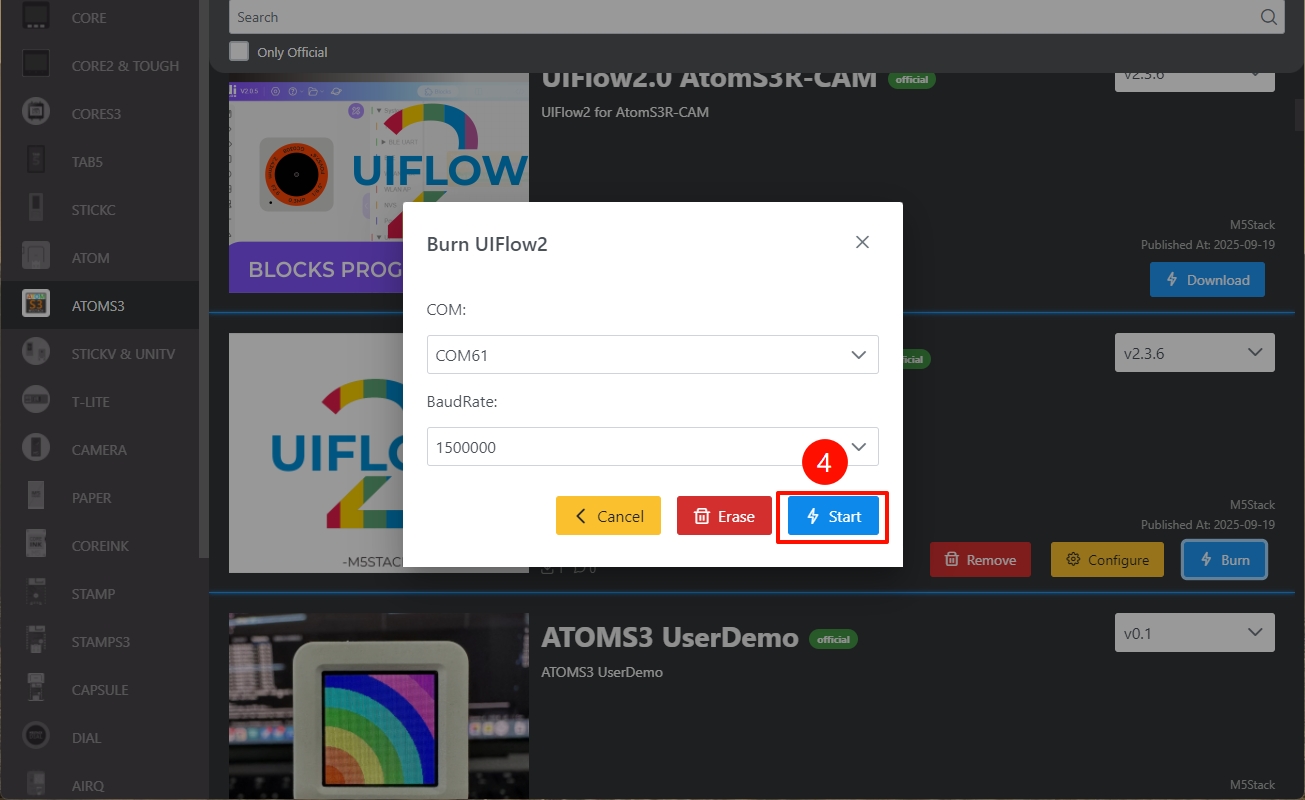Click the "UIFlow2 for AtomS3R-CAM" description

pyautogui.click(x=625, y=112)
